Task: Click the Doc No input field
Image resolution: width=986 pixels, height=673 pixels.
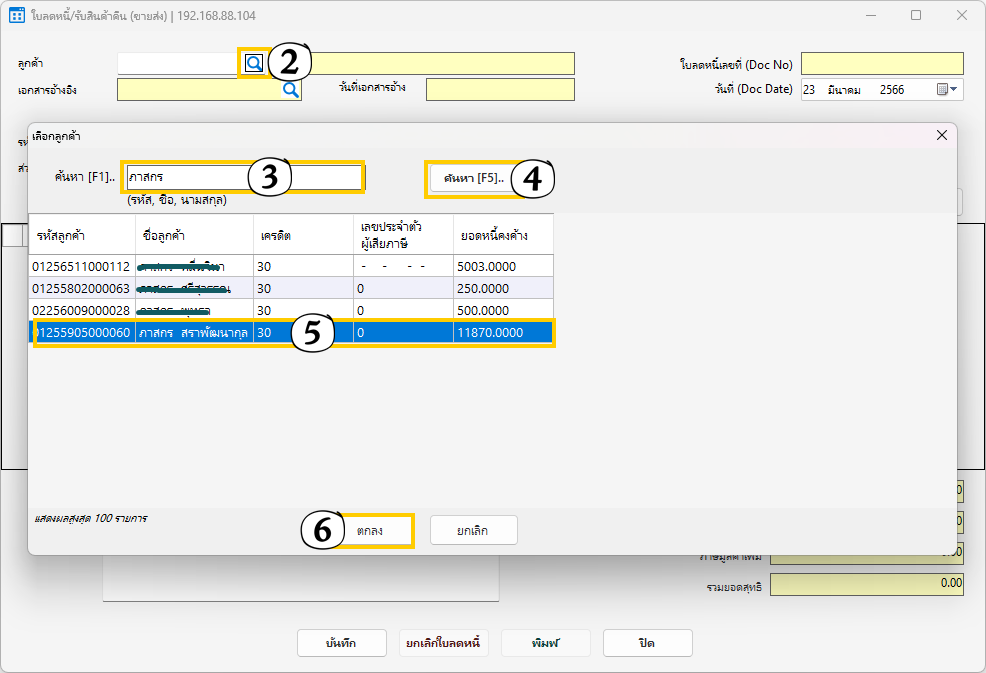Action: coord(881,64)
